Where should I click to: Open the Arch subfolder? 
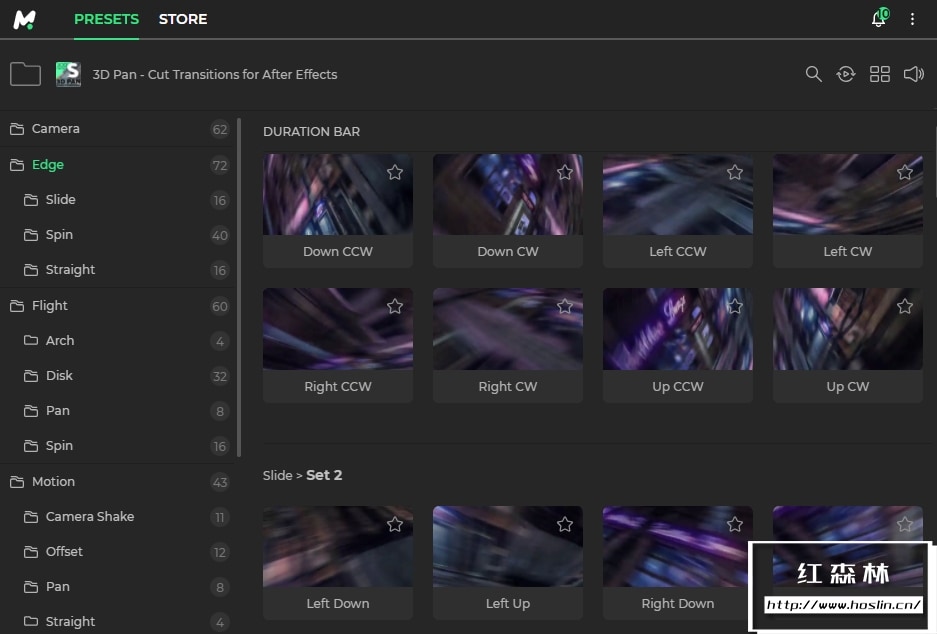point(118,341)
